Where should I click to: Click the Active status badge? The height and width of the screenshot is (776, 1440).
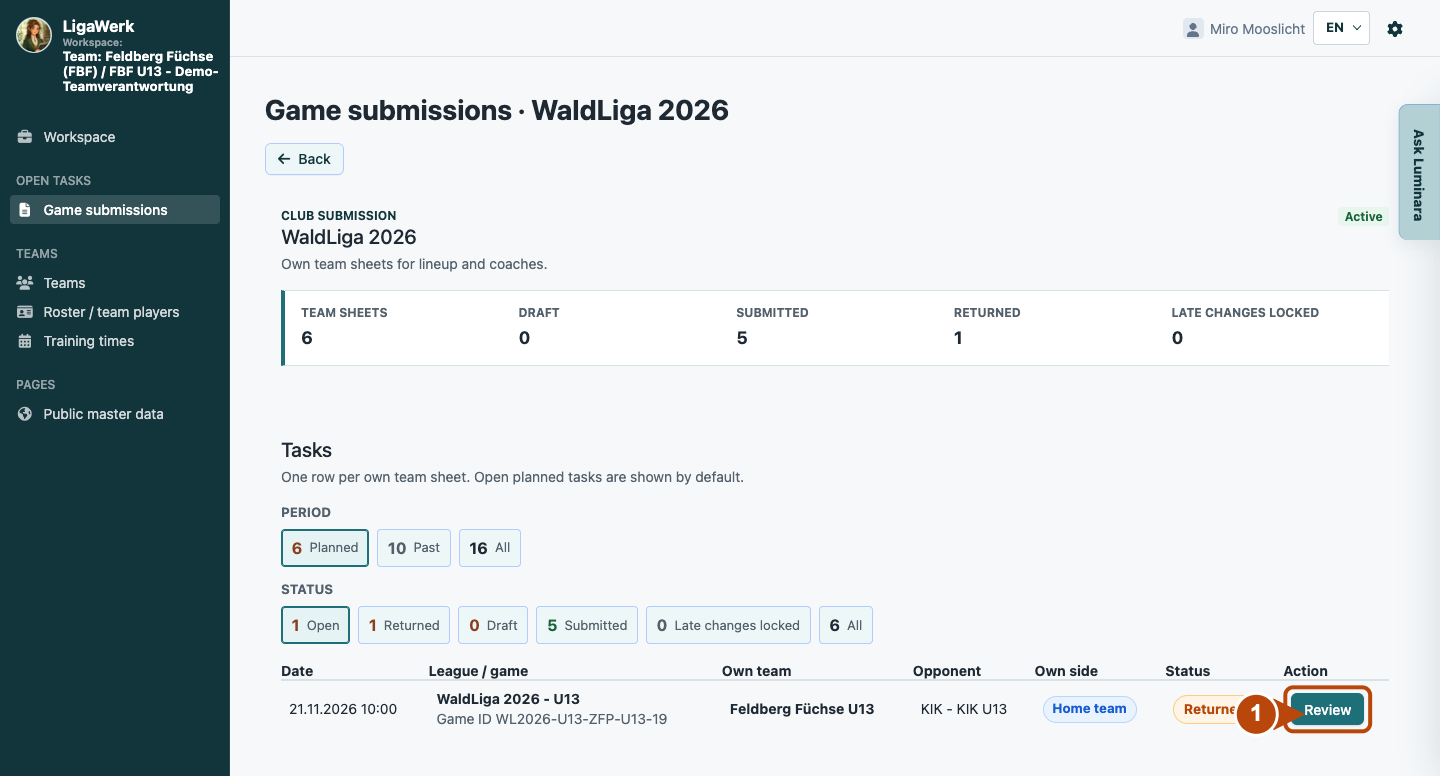click(1363, 217)
